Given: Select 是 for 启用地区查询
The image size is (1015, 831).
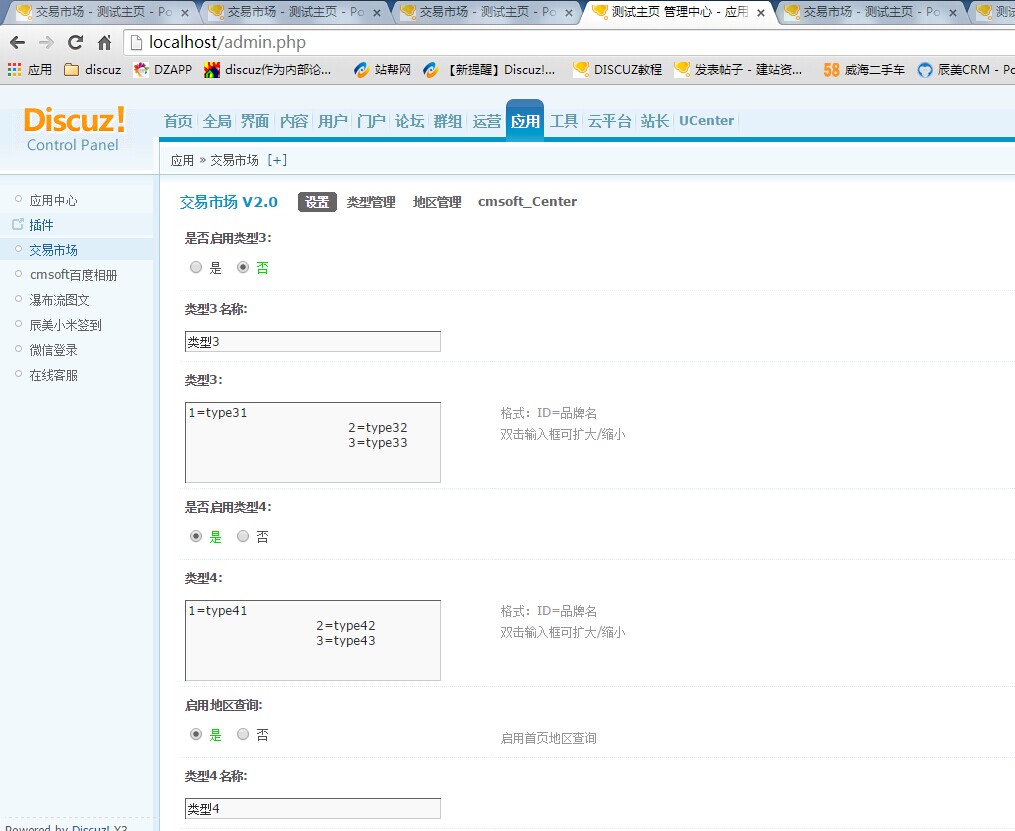Looking at the screenshot, I should tap(195, 734).
